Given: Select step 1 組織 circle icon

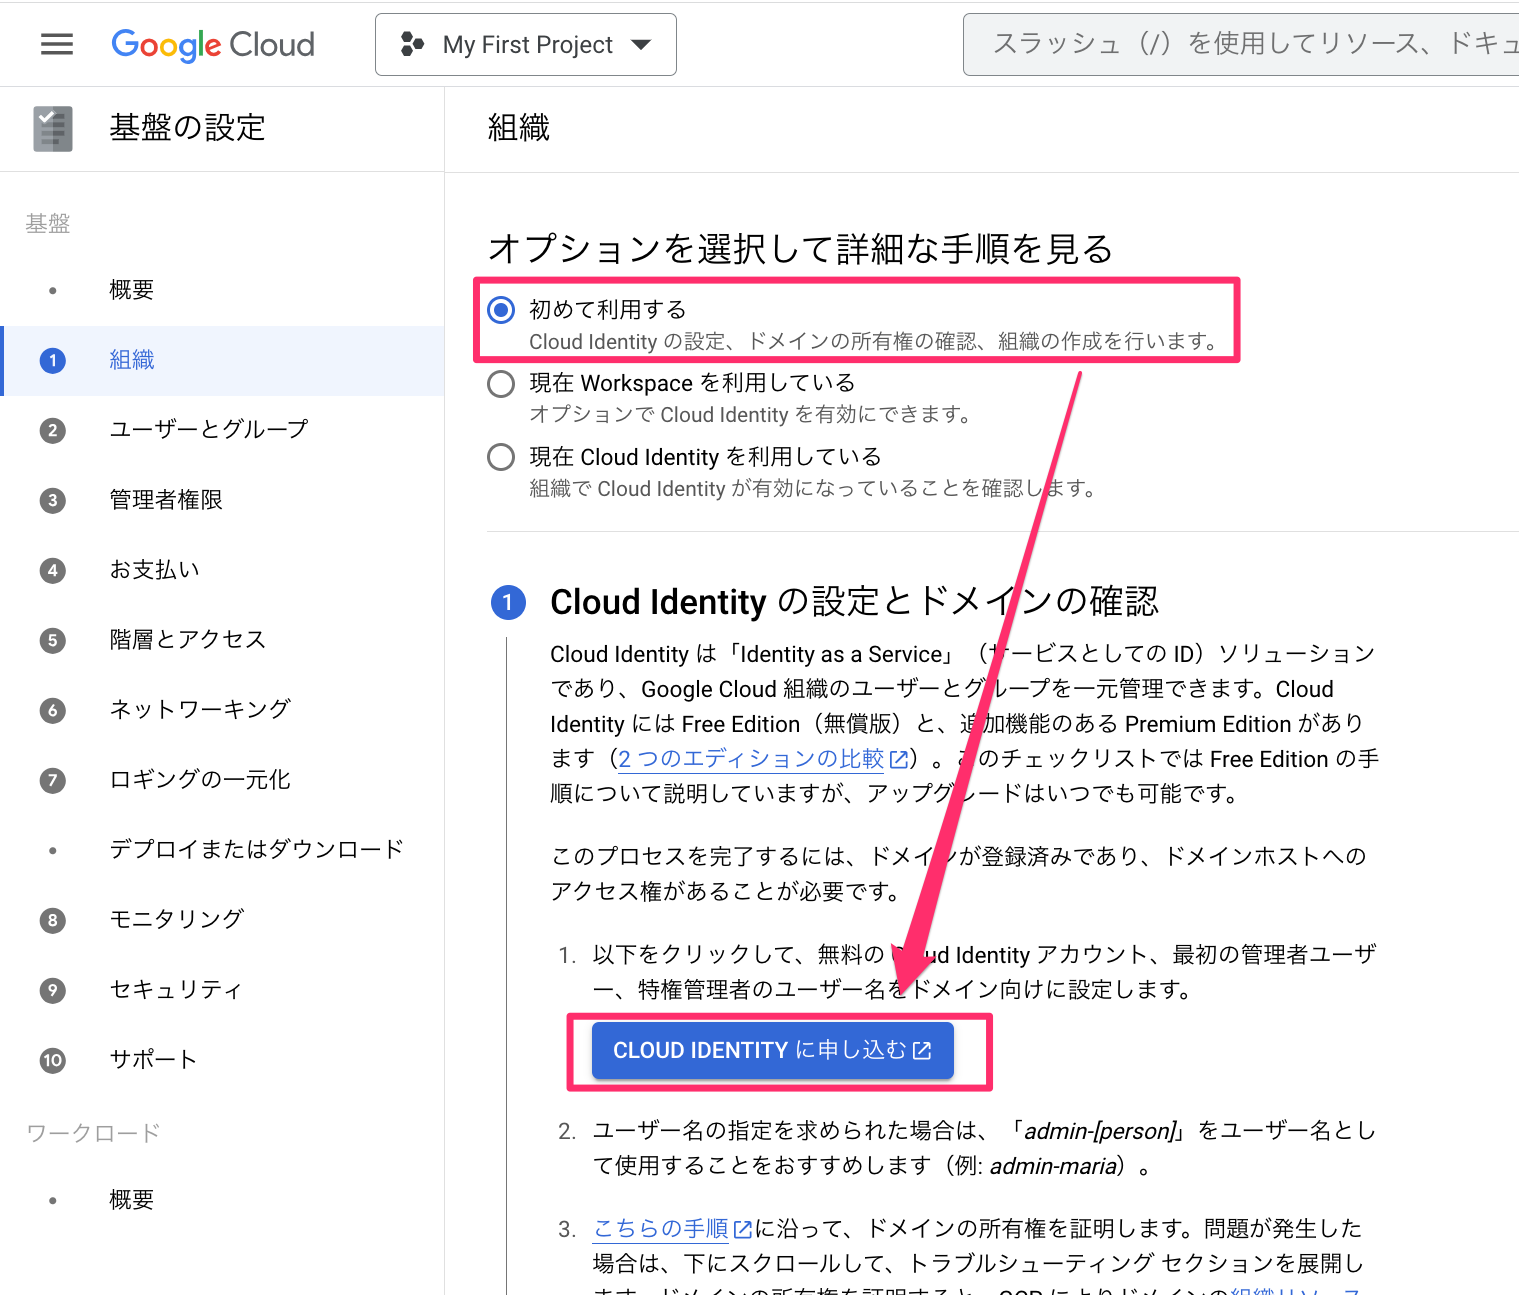Looking at the screenshot, I should pos(52,360).
